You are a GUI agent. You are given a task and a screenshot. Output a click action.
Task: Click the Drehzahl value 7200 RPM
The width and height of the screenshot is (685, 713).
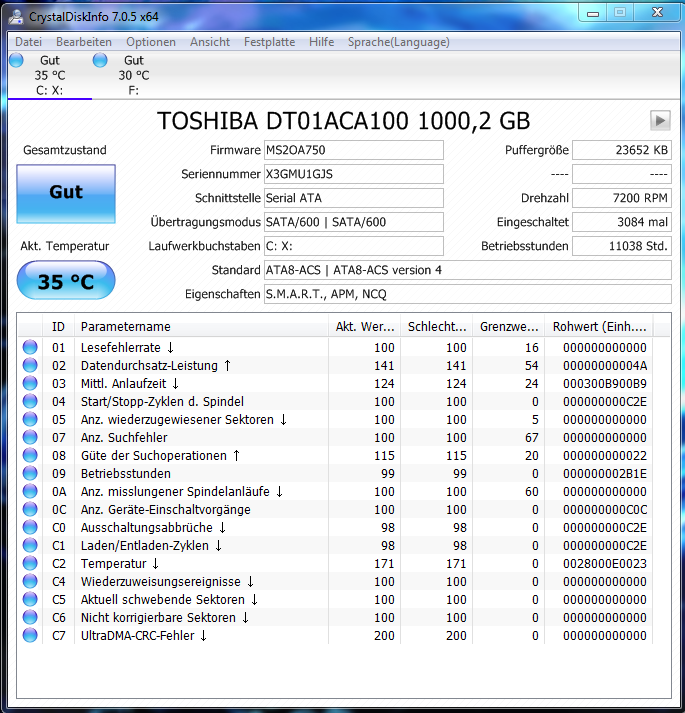click(x=622, y=198)
